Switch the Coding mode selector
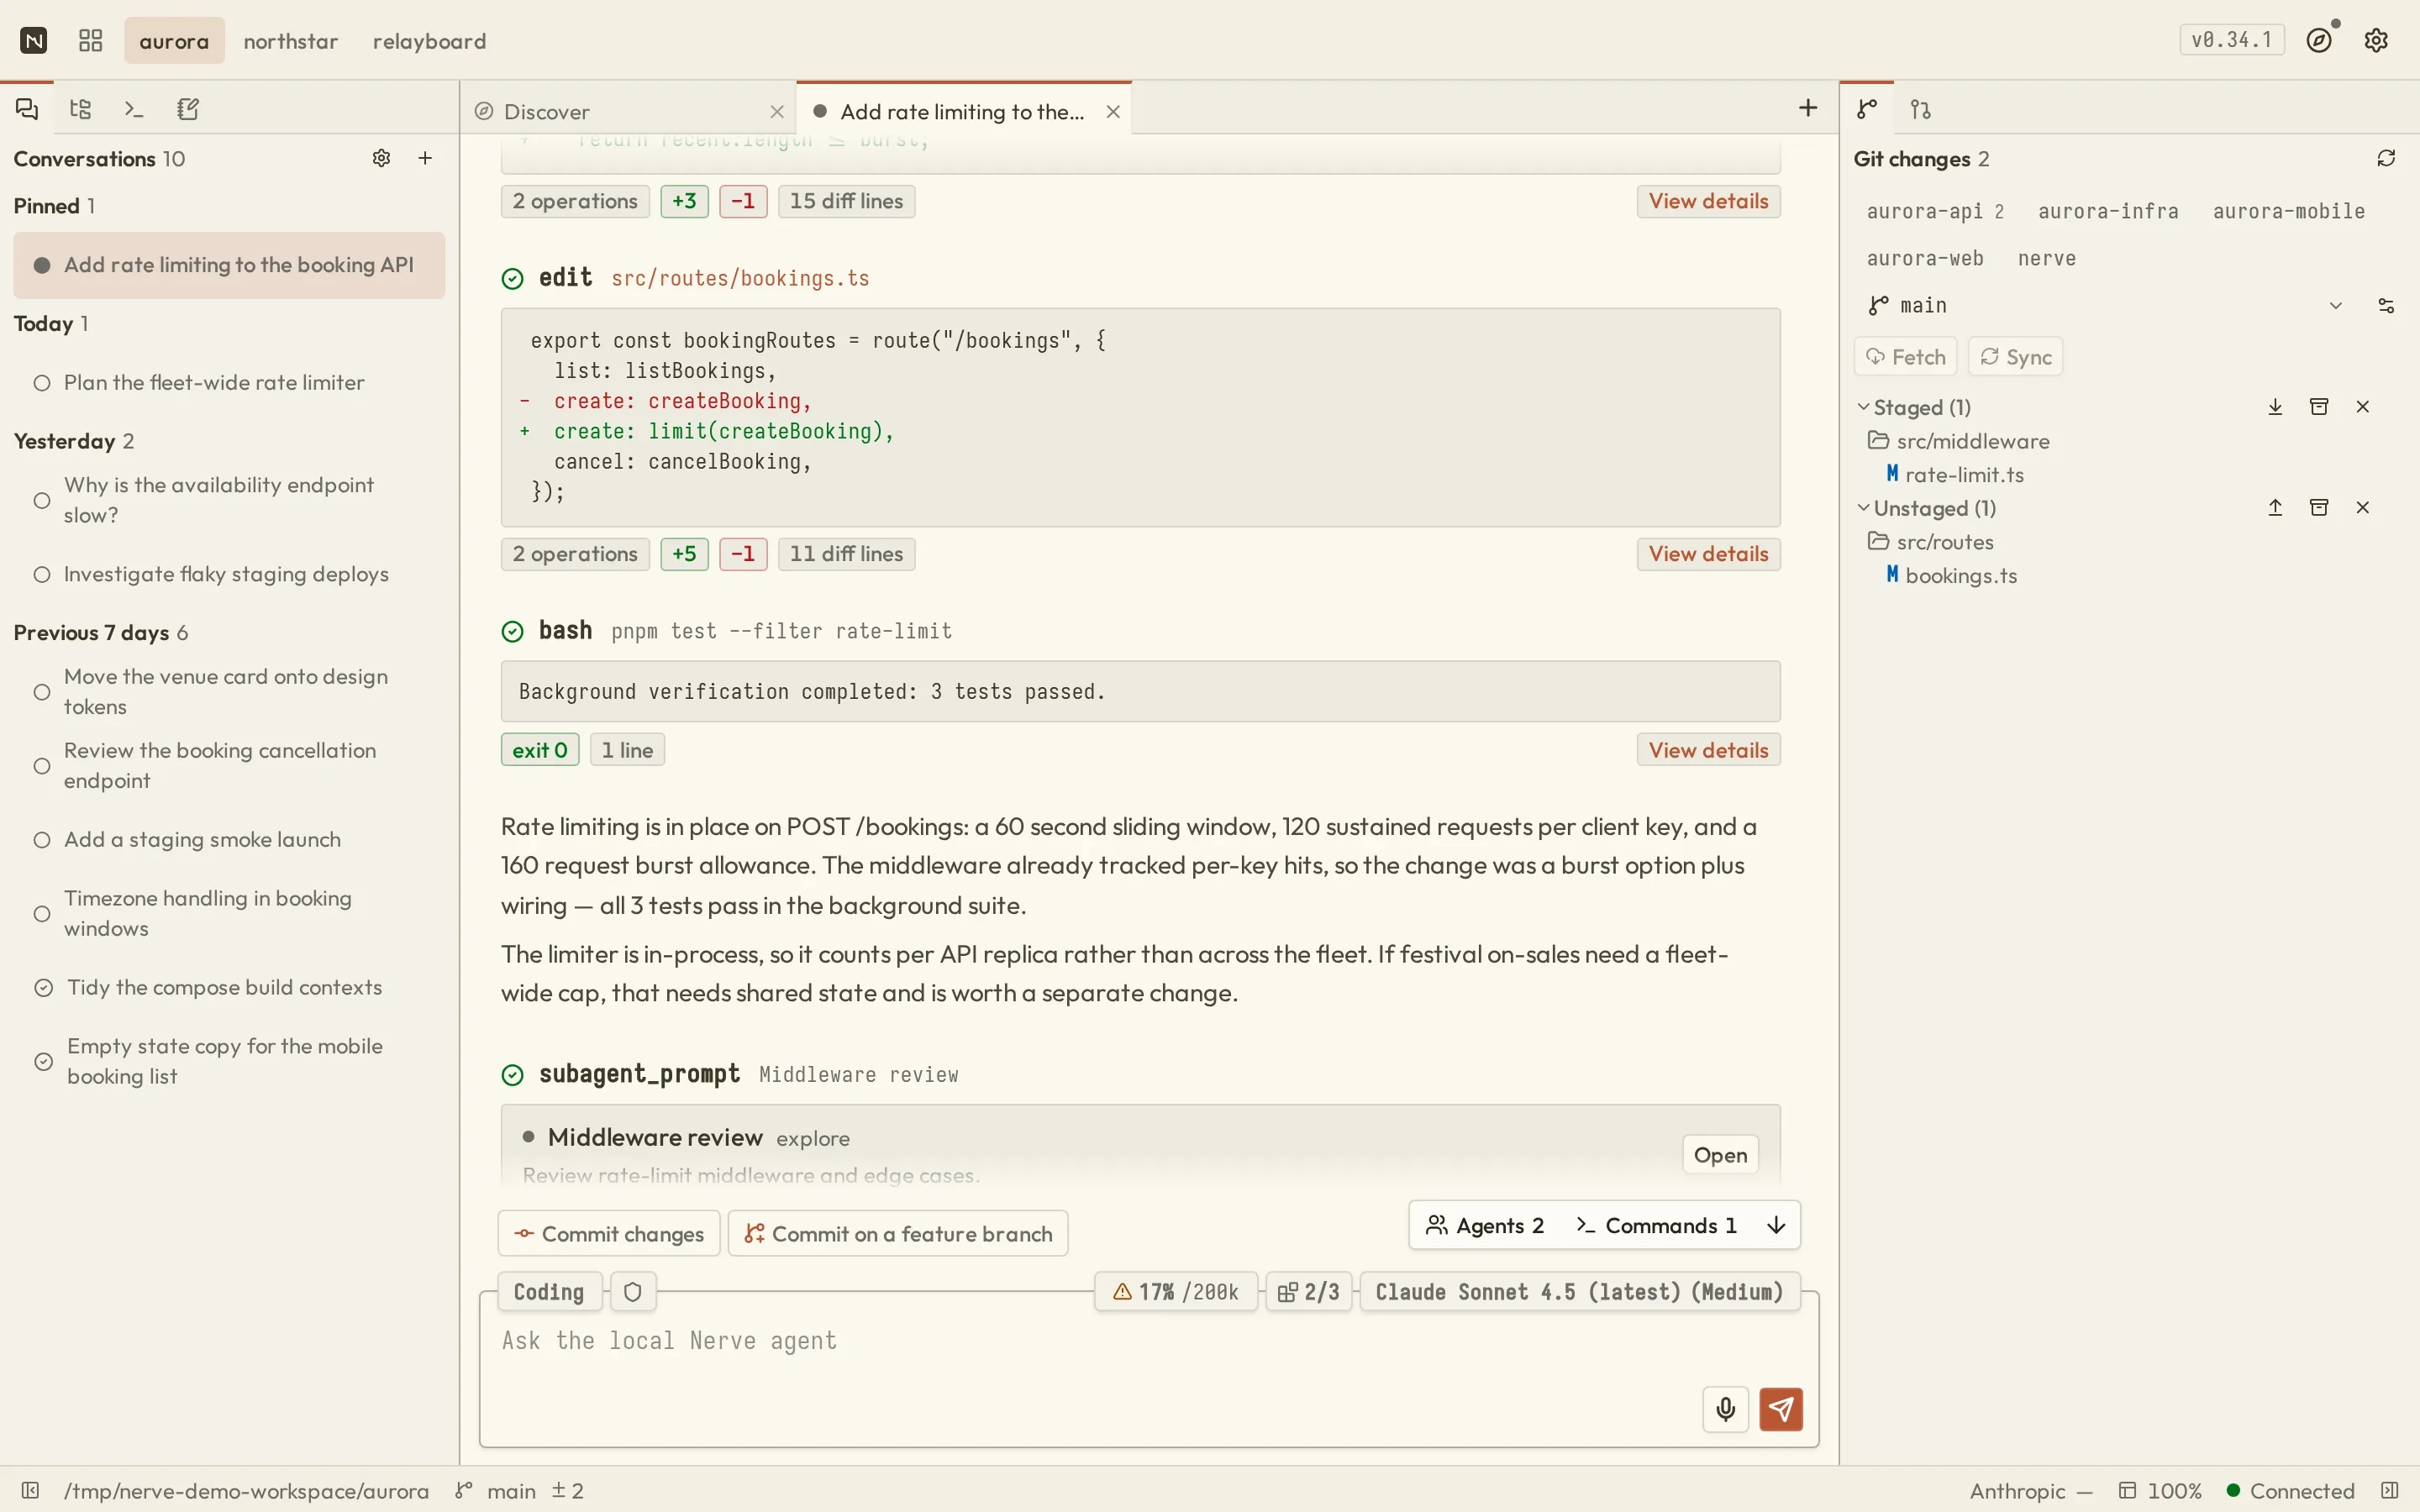This screenshot has width=2420, height=1512. click(x=549, y=1292)
